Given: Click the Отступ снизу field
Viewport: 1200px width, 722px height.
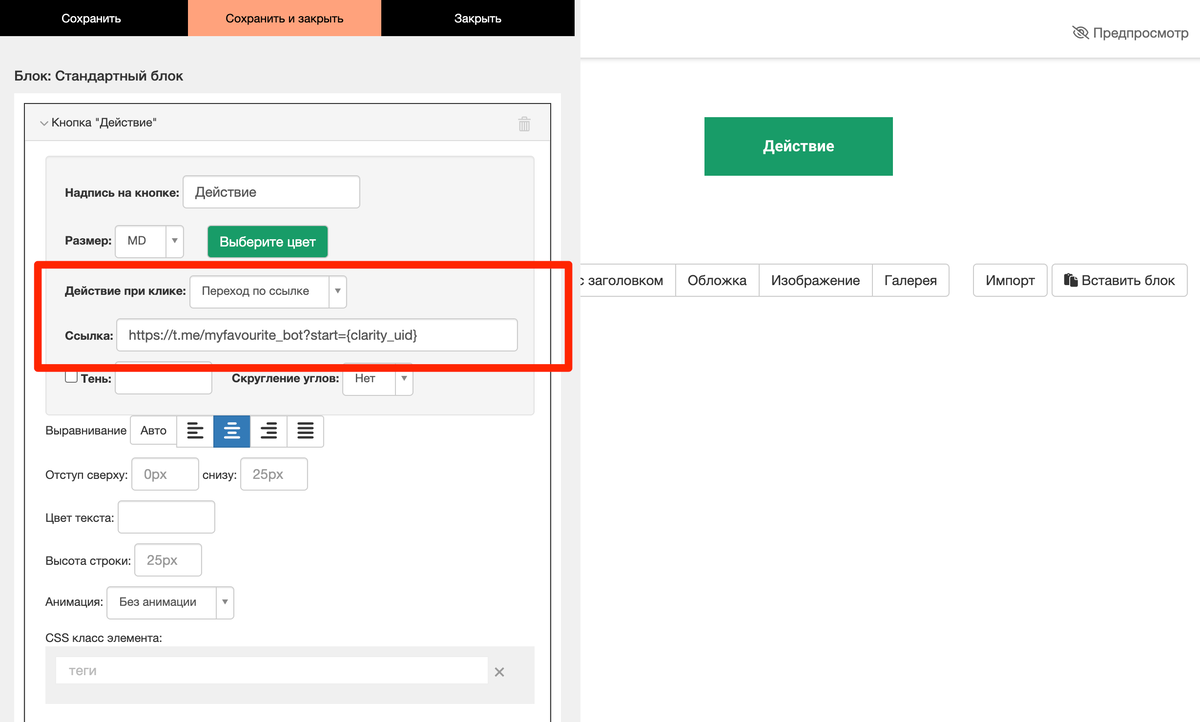Looking at the screenshot, I should pos(274,475).
